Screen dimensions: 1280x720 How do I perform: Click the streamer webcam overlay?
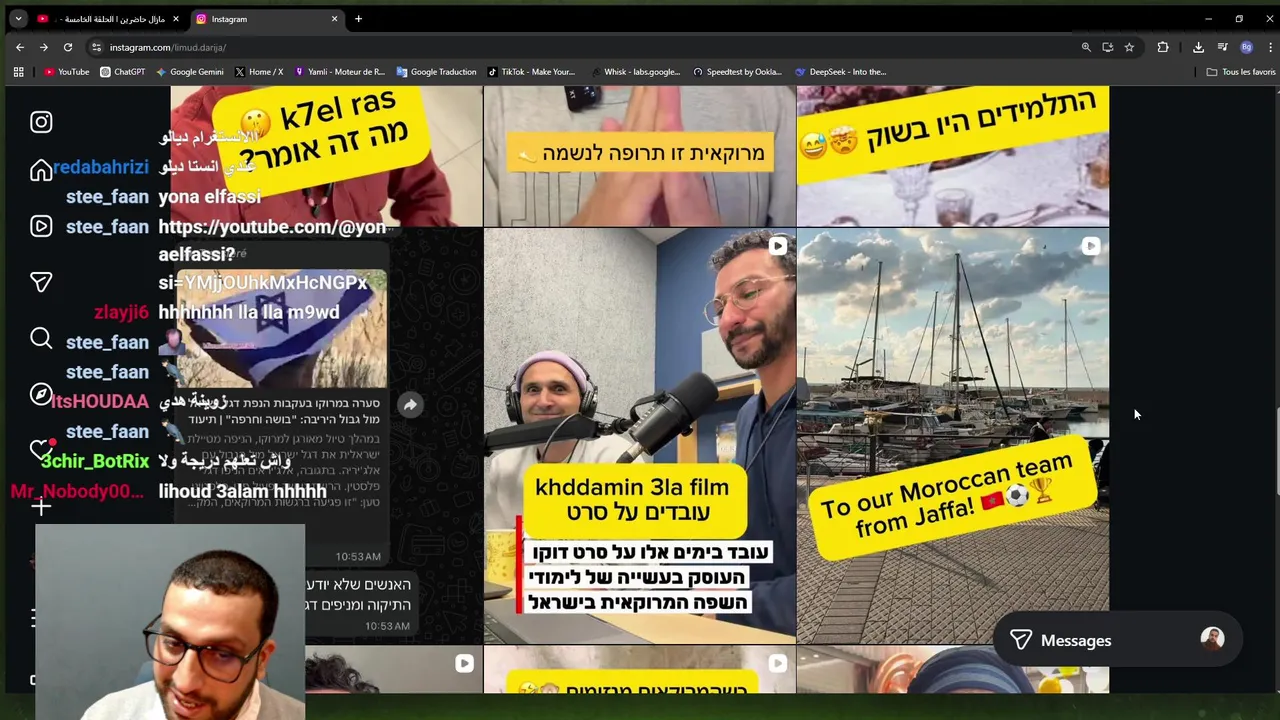[170, 622]
